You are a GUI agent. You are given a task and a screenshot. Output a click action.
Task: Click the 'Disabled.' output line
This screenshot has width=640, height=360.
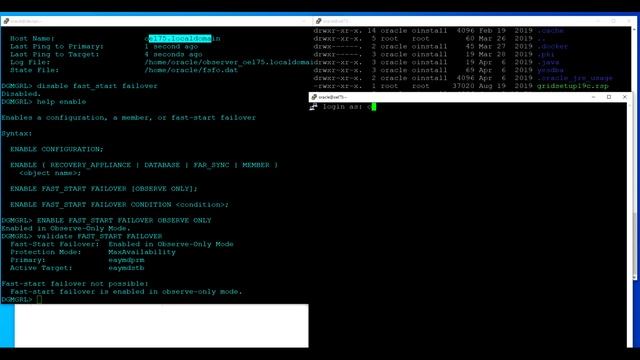pyautogui.click(x=21, y=94)
